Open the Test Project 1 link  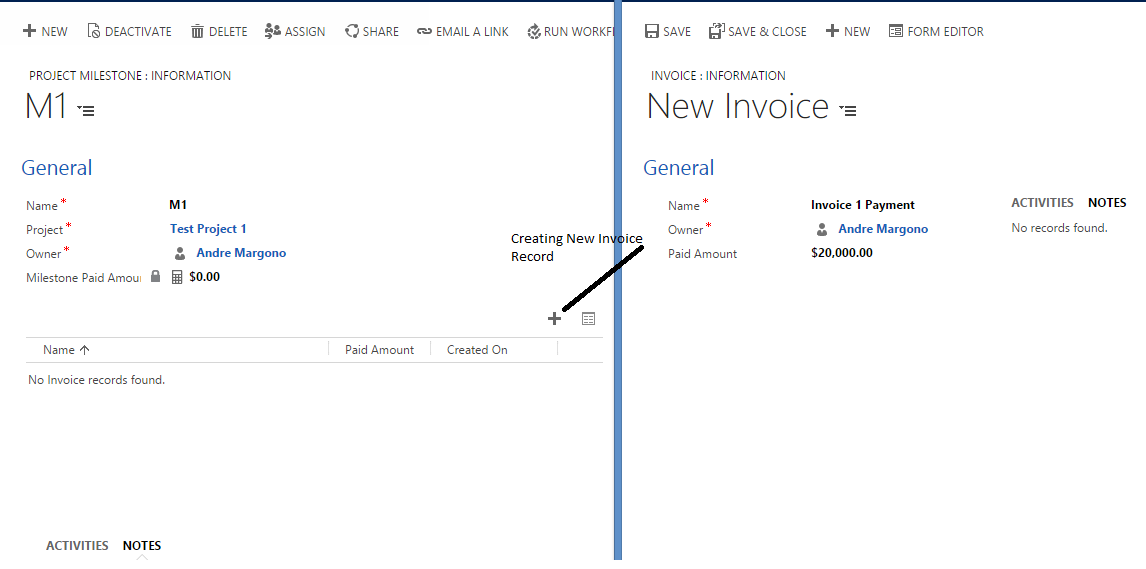(x=208, y=229)
